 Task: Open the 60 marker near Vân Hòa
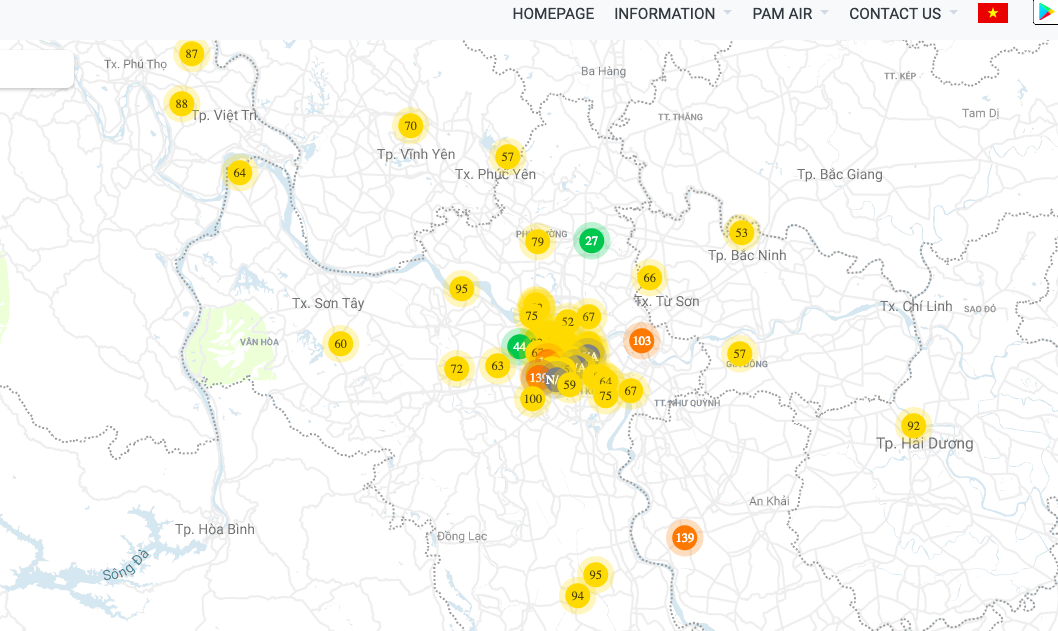pos(341,344)
